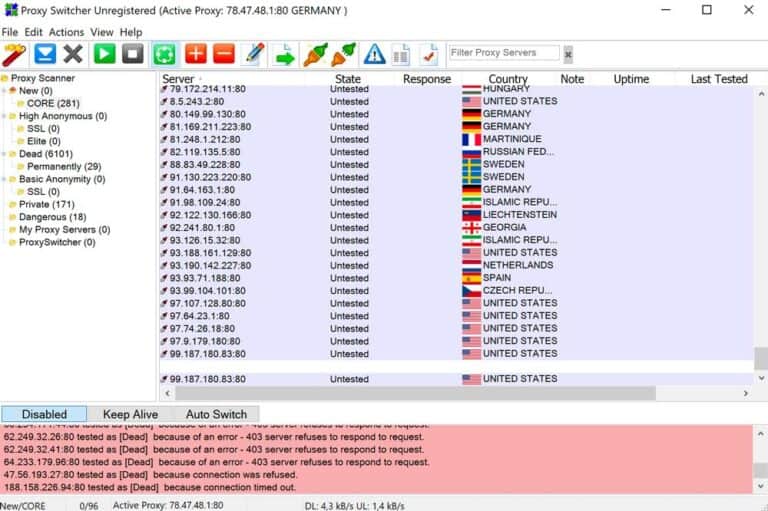Collapse the High Anonymous (0) tree node

[4, 116]
